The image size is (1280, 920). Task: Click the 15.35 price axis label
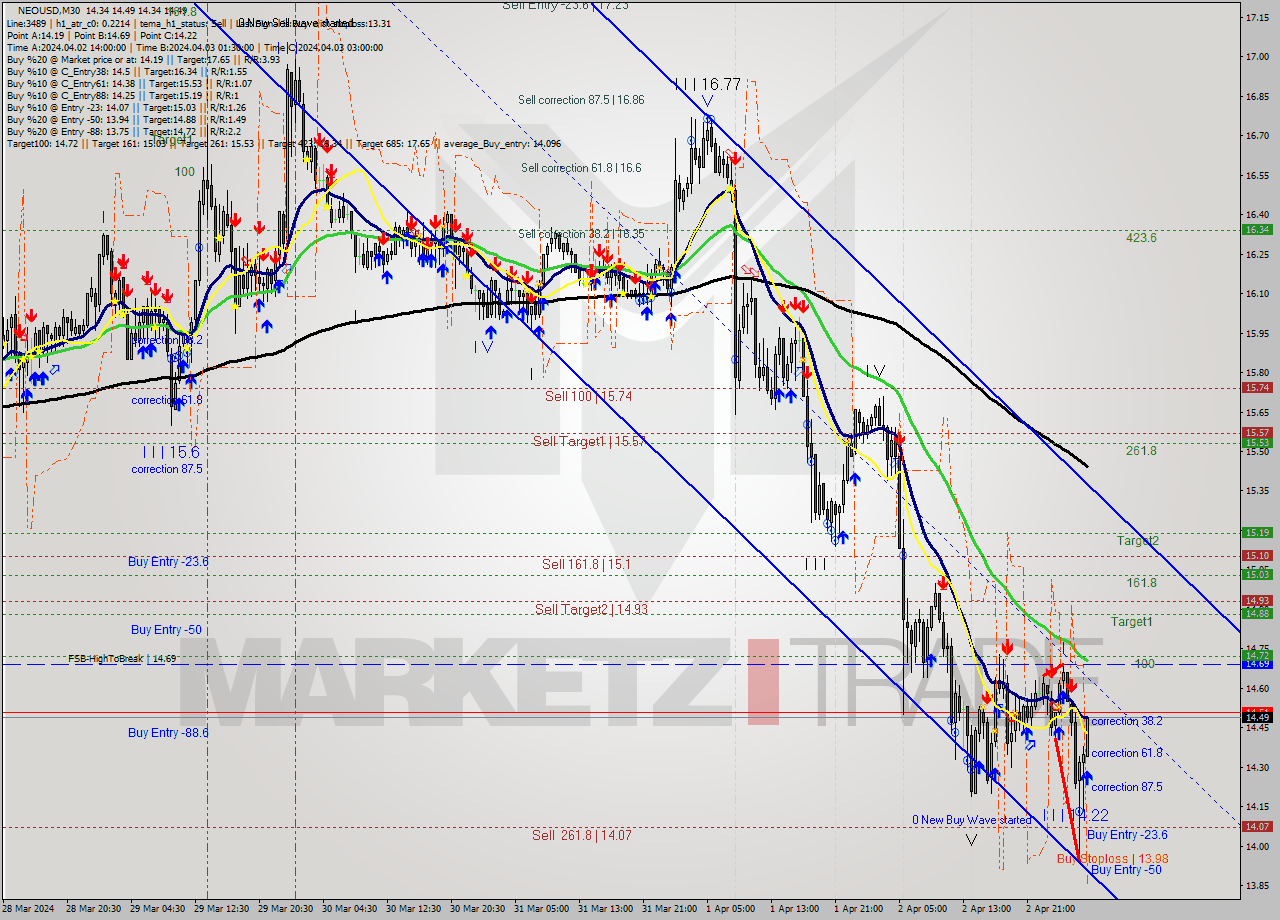click(x=1256, y=490)
